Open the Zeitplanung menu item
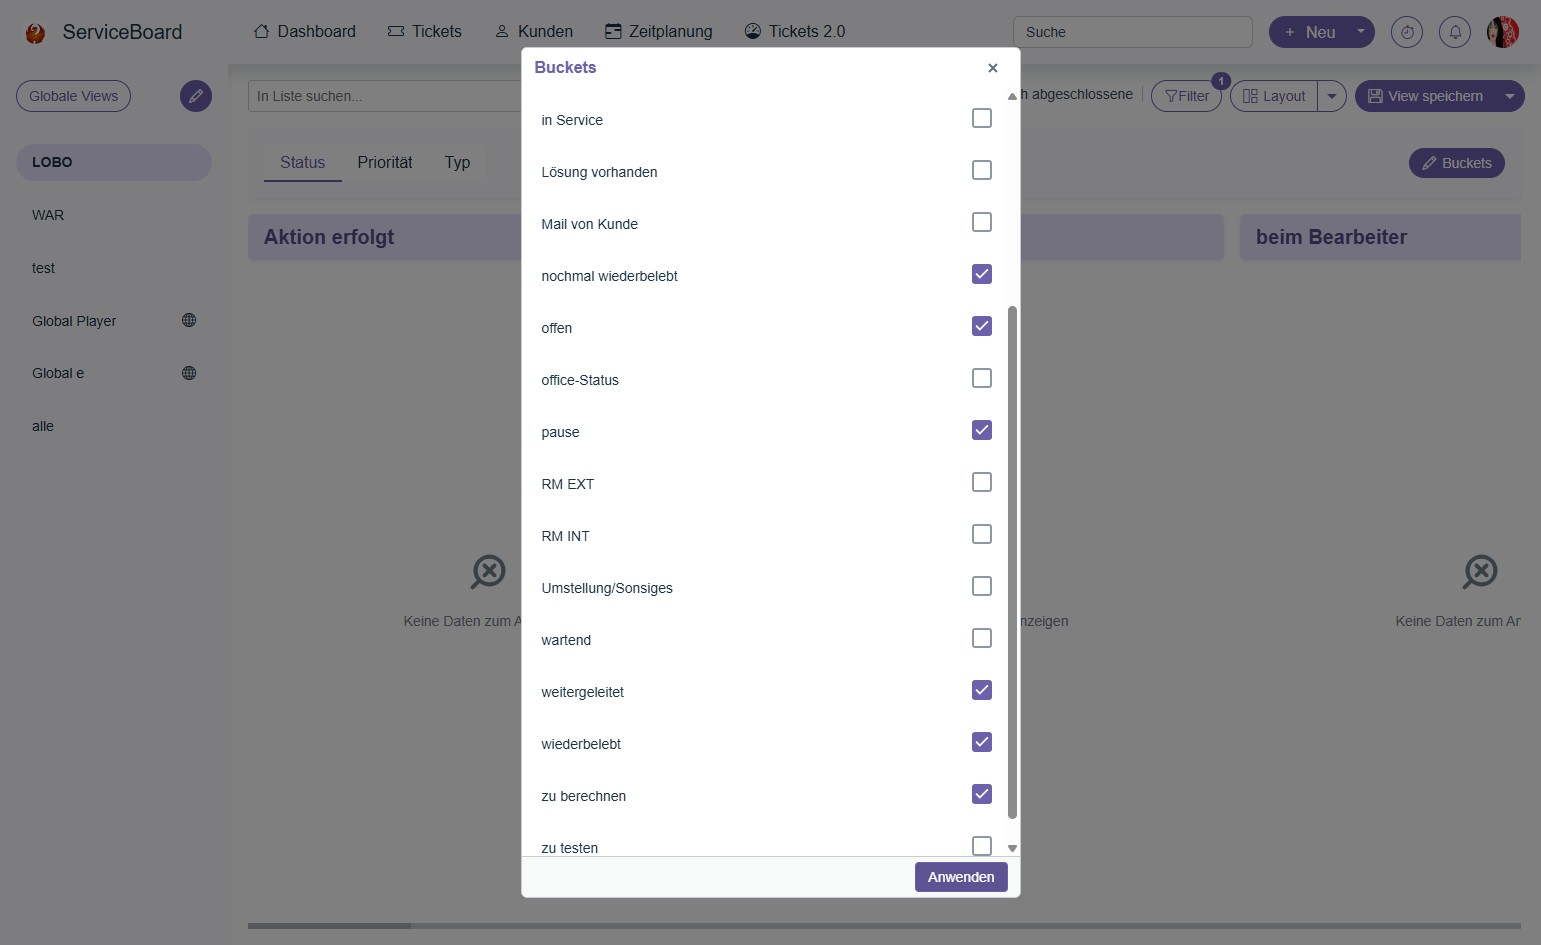 [659, 32]
